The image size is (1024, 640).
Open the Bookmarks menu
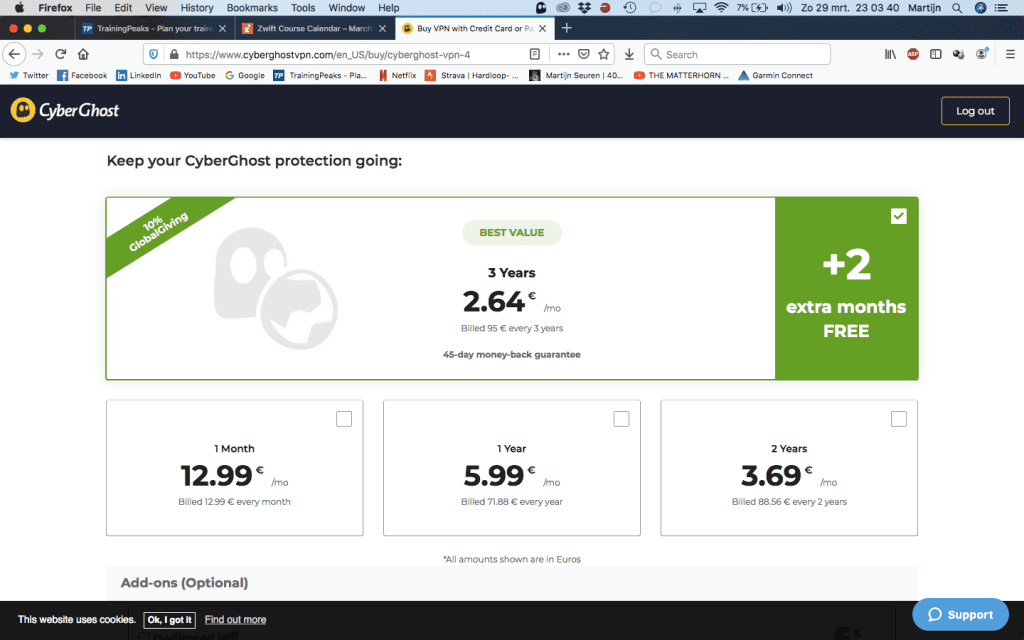[x=252, y=8]
